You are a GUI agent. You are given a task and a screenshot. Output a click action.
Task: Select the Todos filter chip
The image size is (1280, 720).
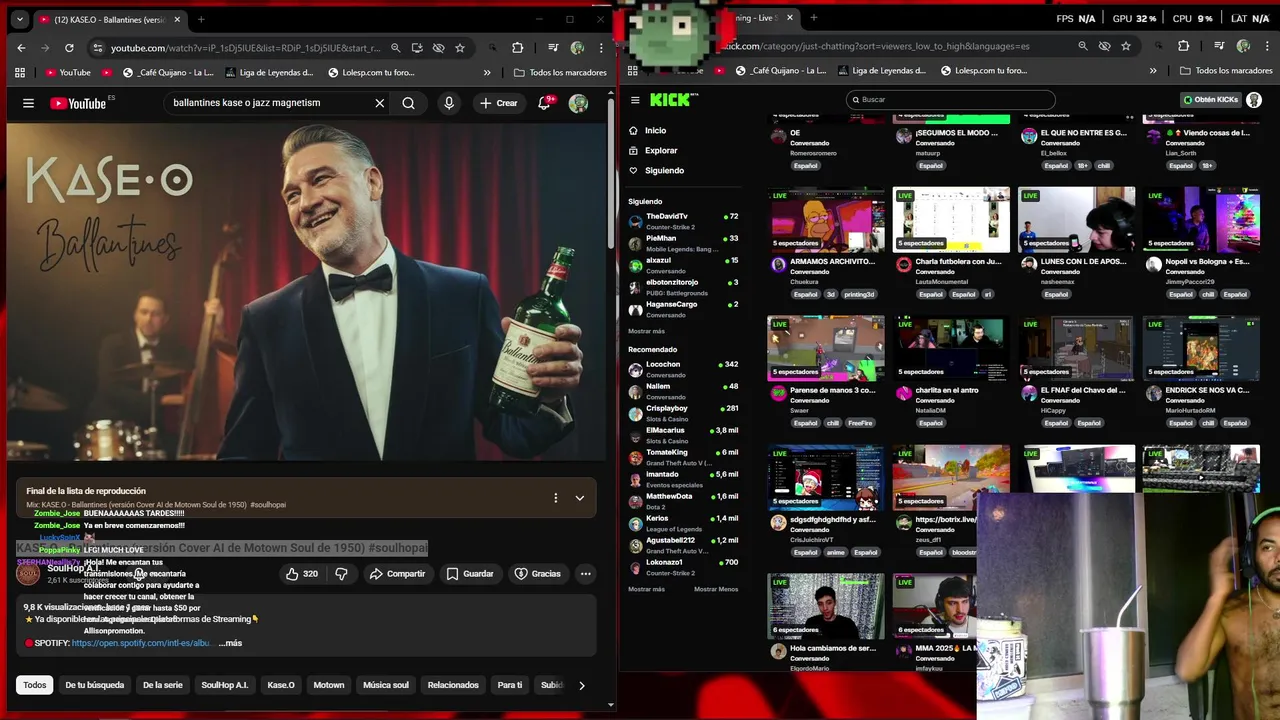point(35,685)
